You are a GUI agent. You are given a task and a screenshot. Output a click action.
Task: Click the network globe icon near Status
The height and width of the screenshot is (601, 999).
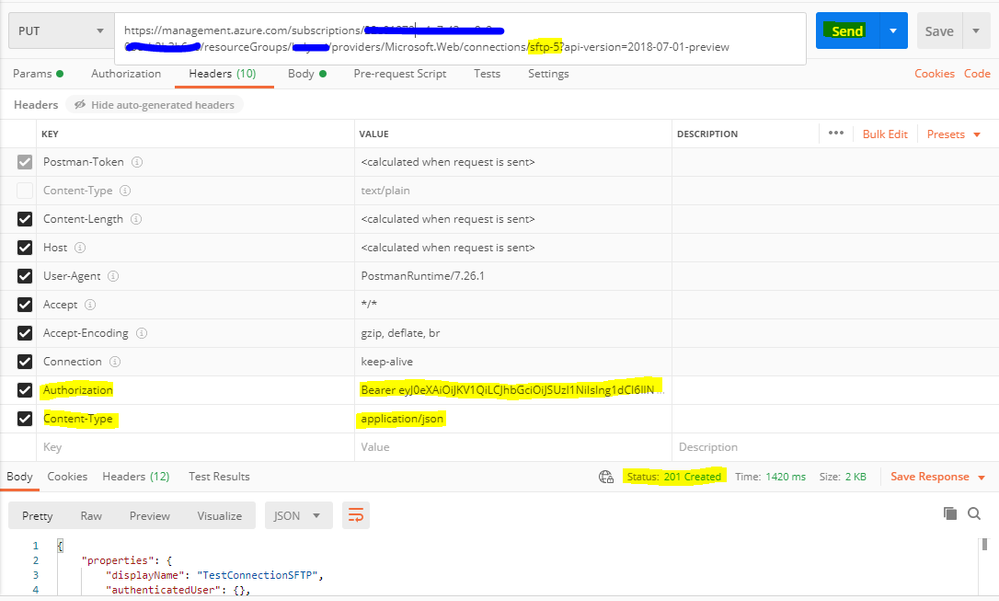coord(606,477)
